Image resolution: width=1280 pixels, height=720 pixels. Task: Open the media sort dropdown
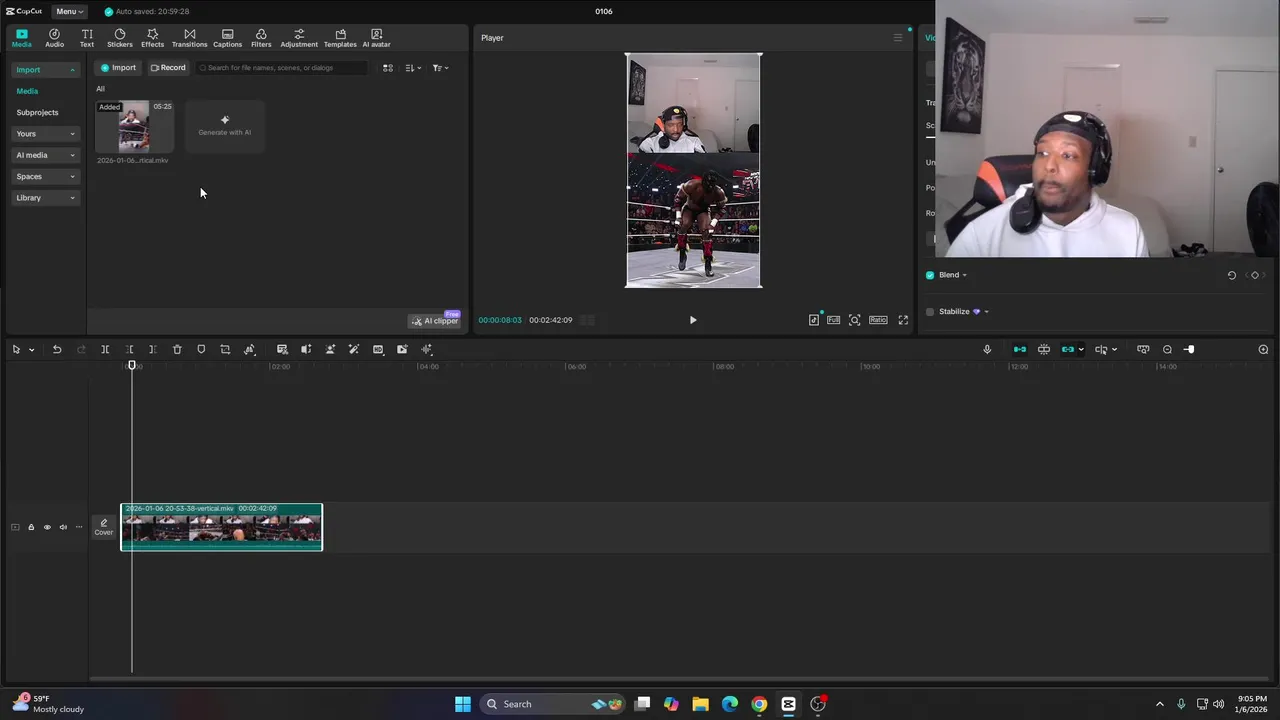[x=413, y=68]
